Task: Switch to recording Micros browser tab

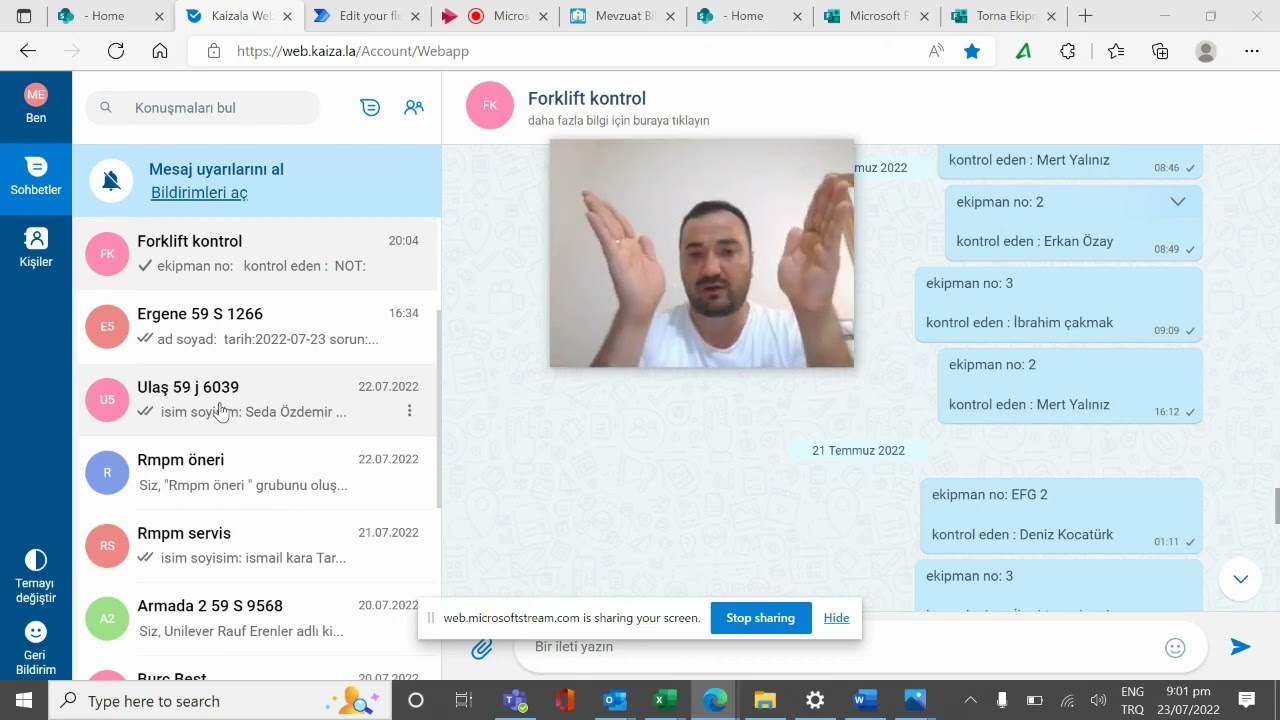Action: [x=497, y=16]
